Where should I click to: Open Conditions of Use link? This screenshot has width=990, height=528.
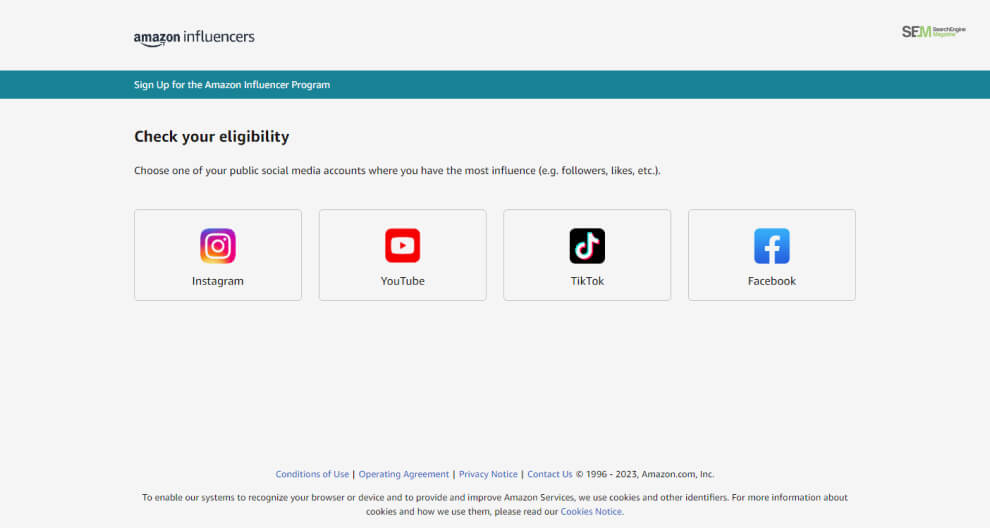coord(312,474)
